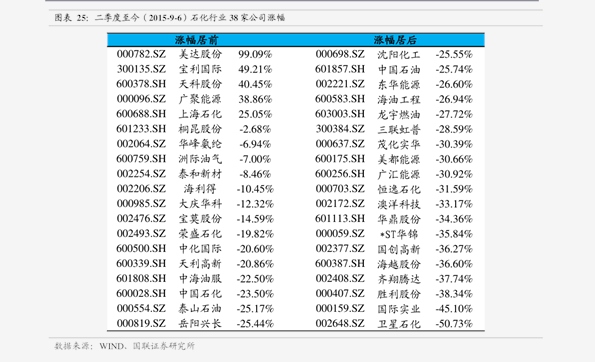Click stock code 000698.SZ

(x=340, y=54)
